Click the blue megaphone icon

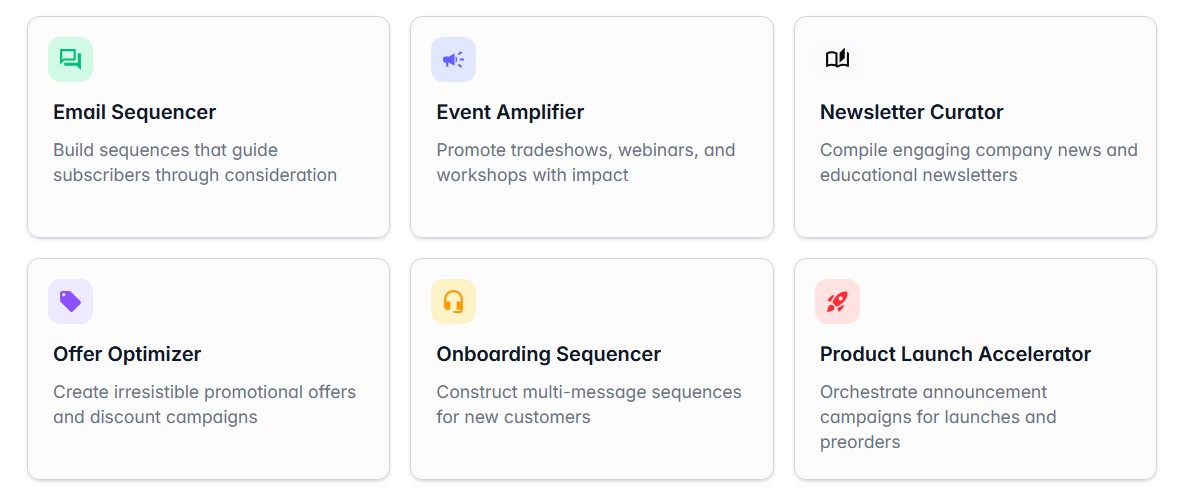click(x=453, y=59)
